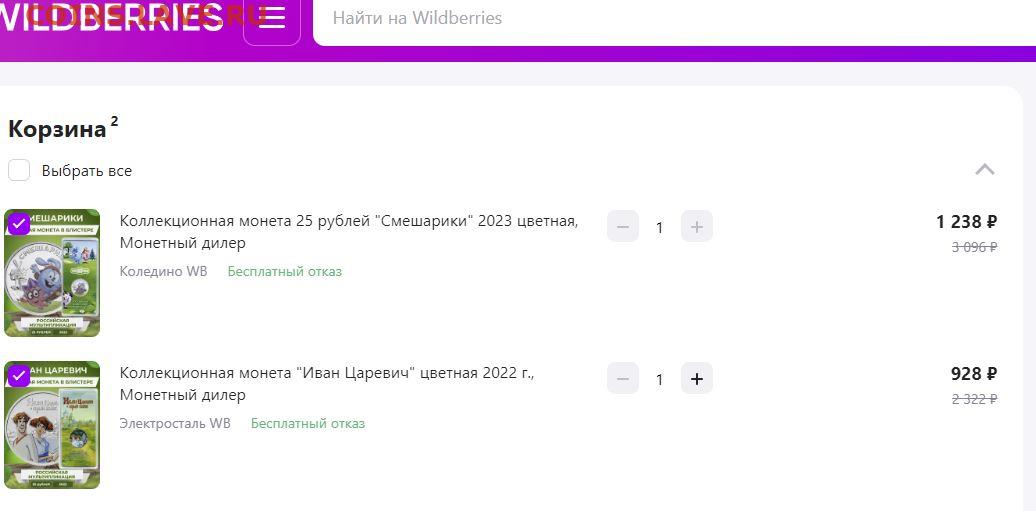Click 'Коледино WB' warehouse label
Screen dimensions: 1036x511
click(163, 272)
